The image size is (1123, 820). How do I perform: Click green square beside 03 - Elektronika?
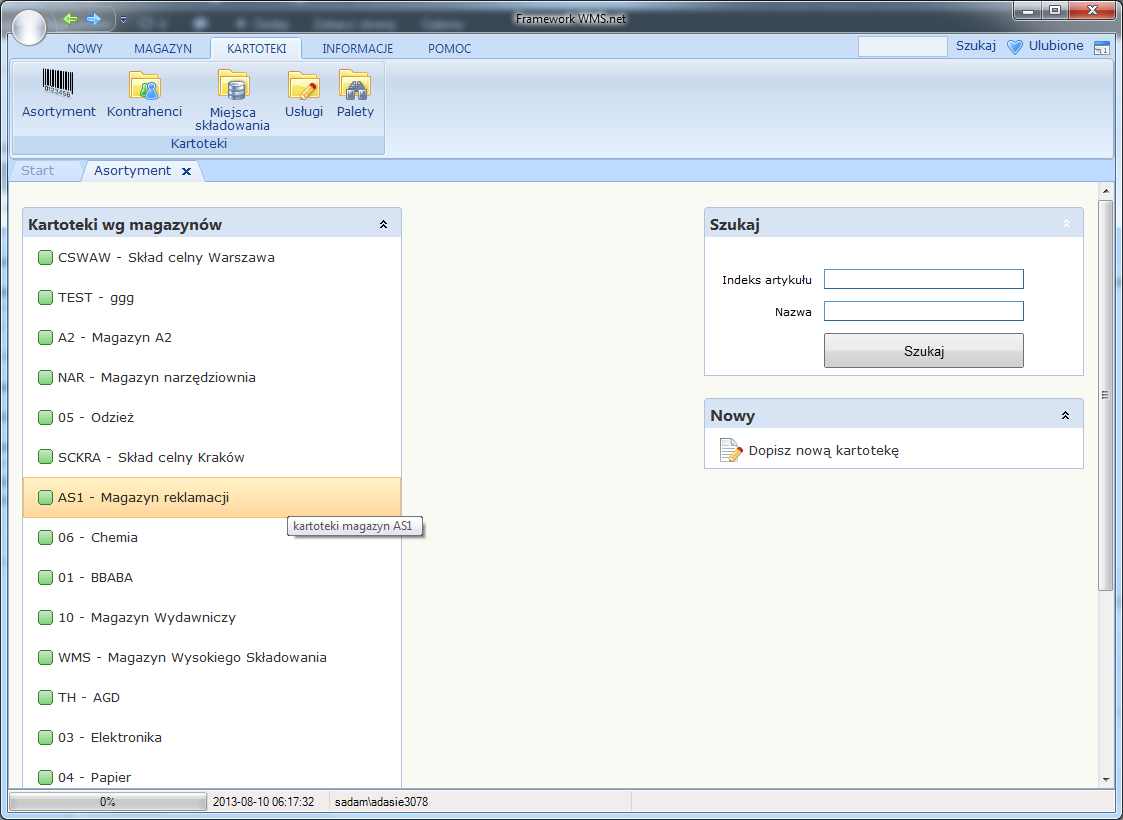coord(45,738)
